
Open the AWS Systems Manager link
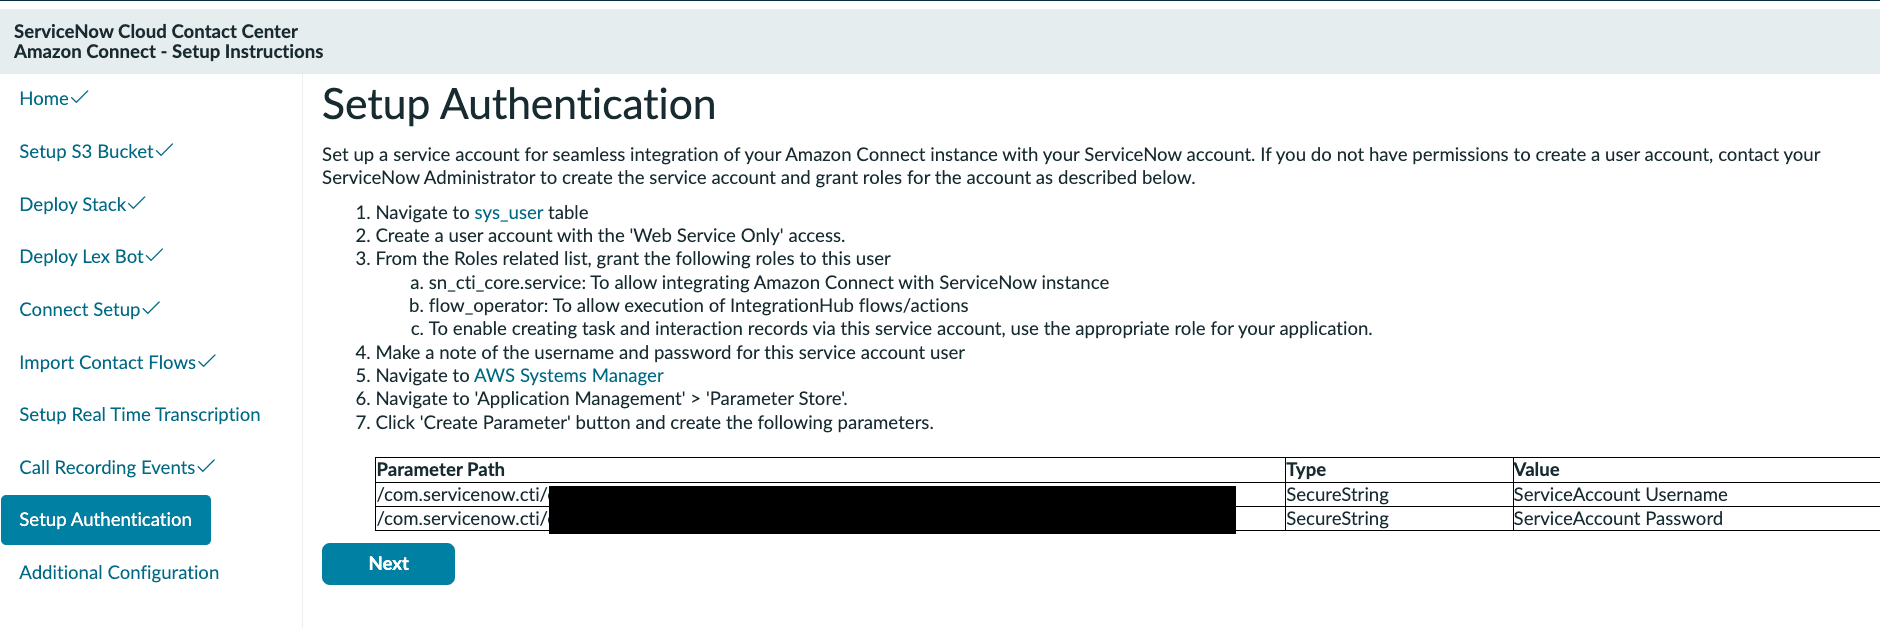click(x=568, y=375)
